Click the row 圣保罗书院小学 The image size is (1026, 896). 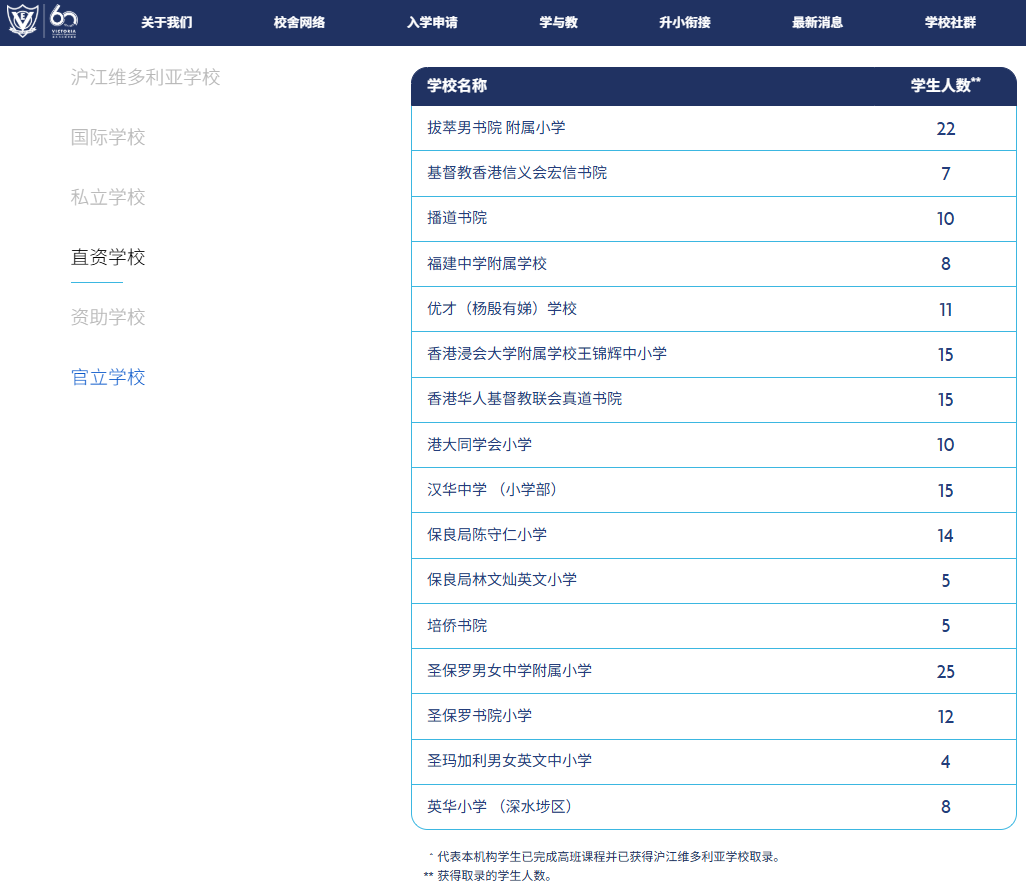714,716
